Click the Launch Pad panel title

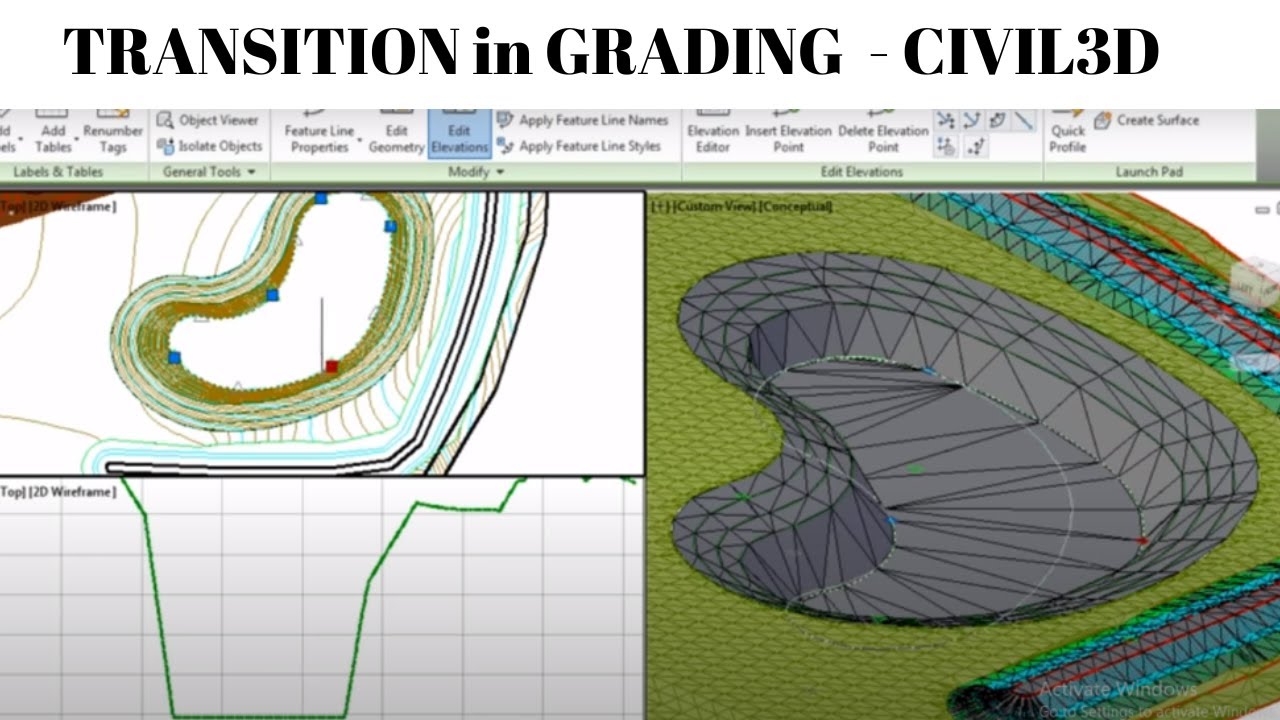[1149, 172]
